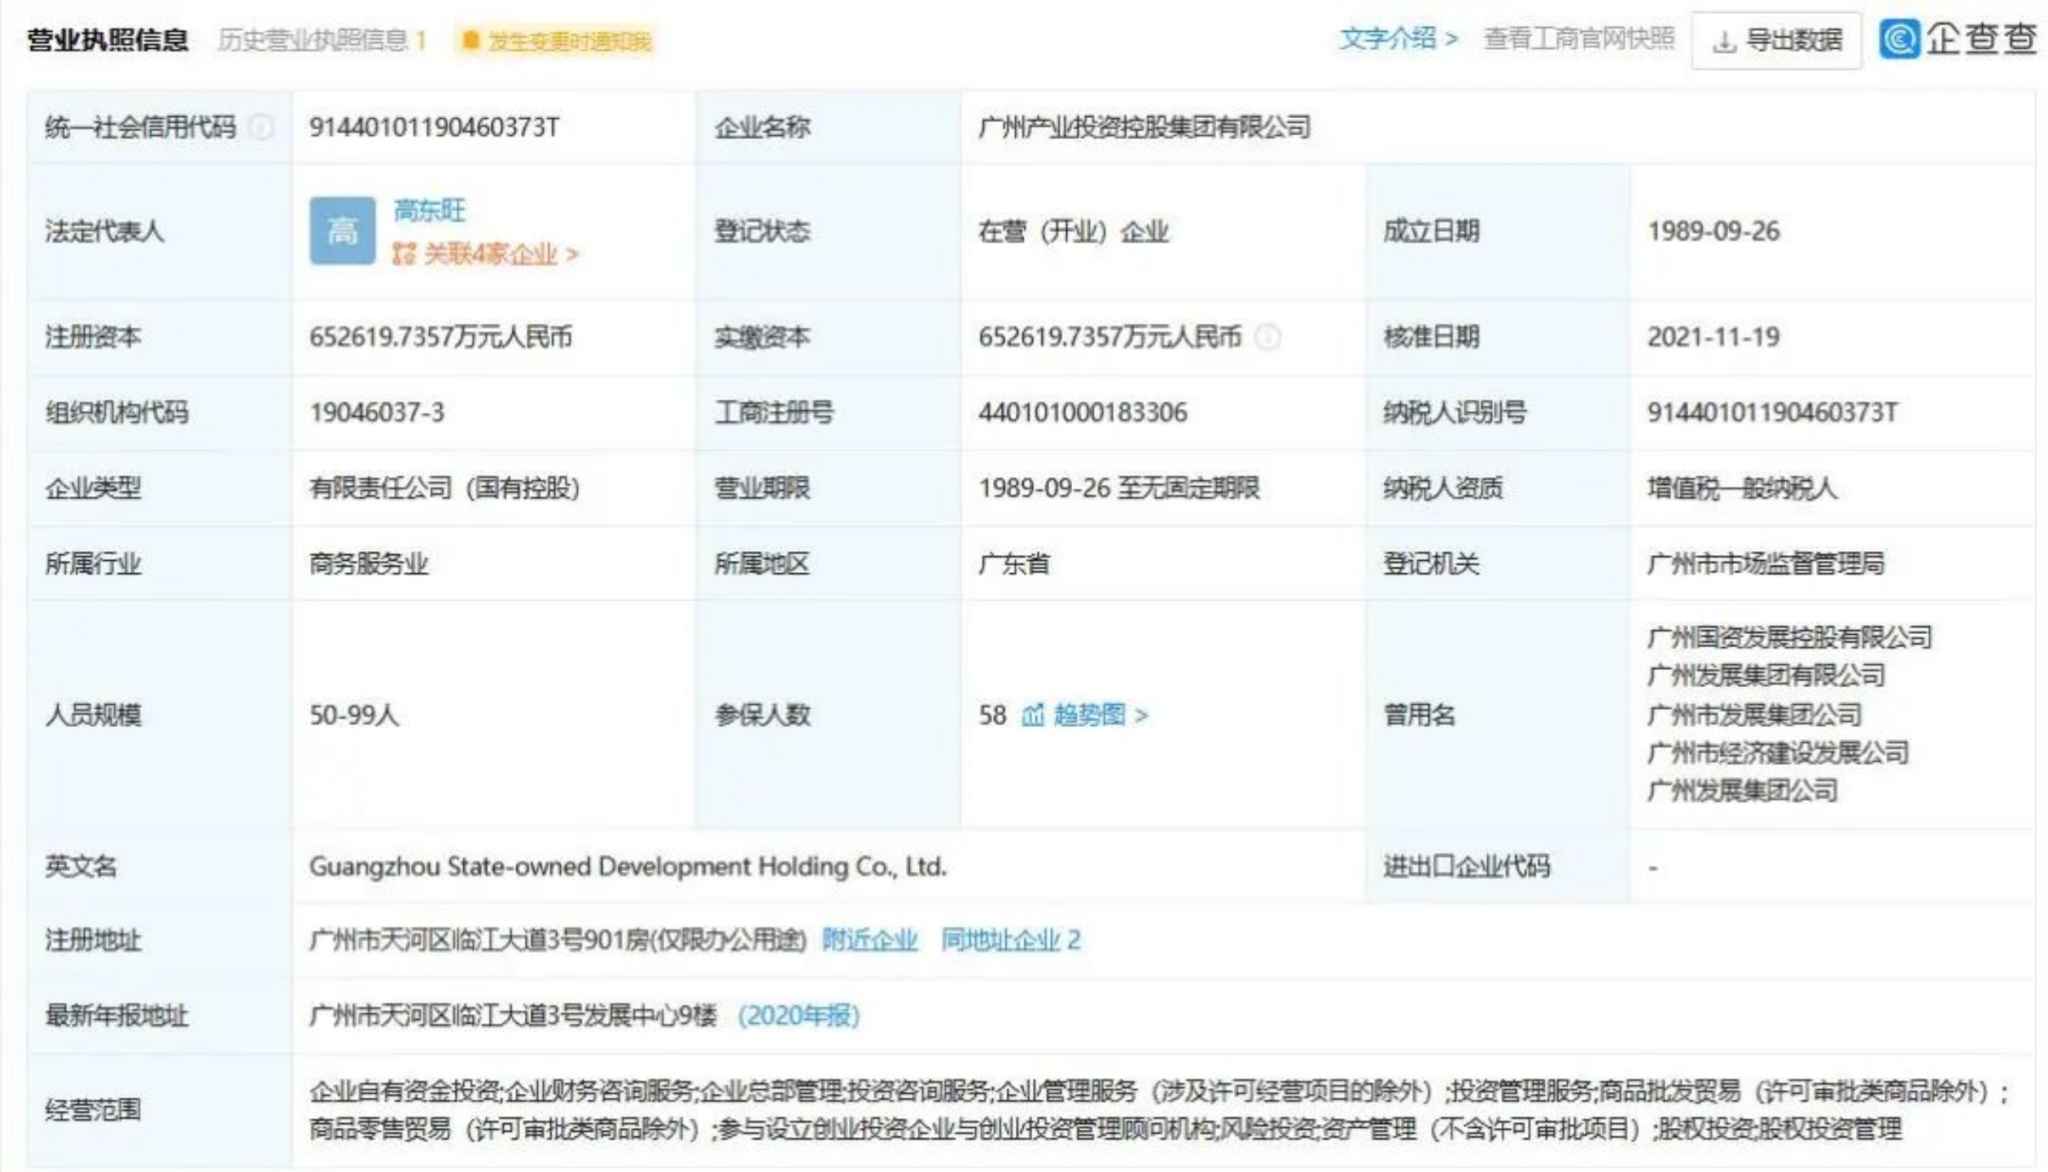Open 同地址企业 2 link

coord(1011,940)
